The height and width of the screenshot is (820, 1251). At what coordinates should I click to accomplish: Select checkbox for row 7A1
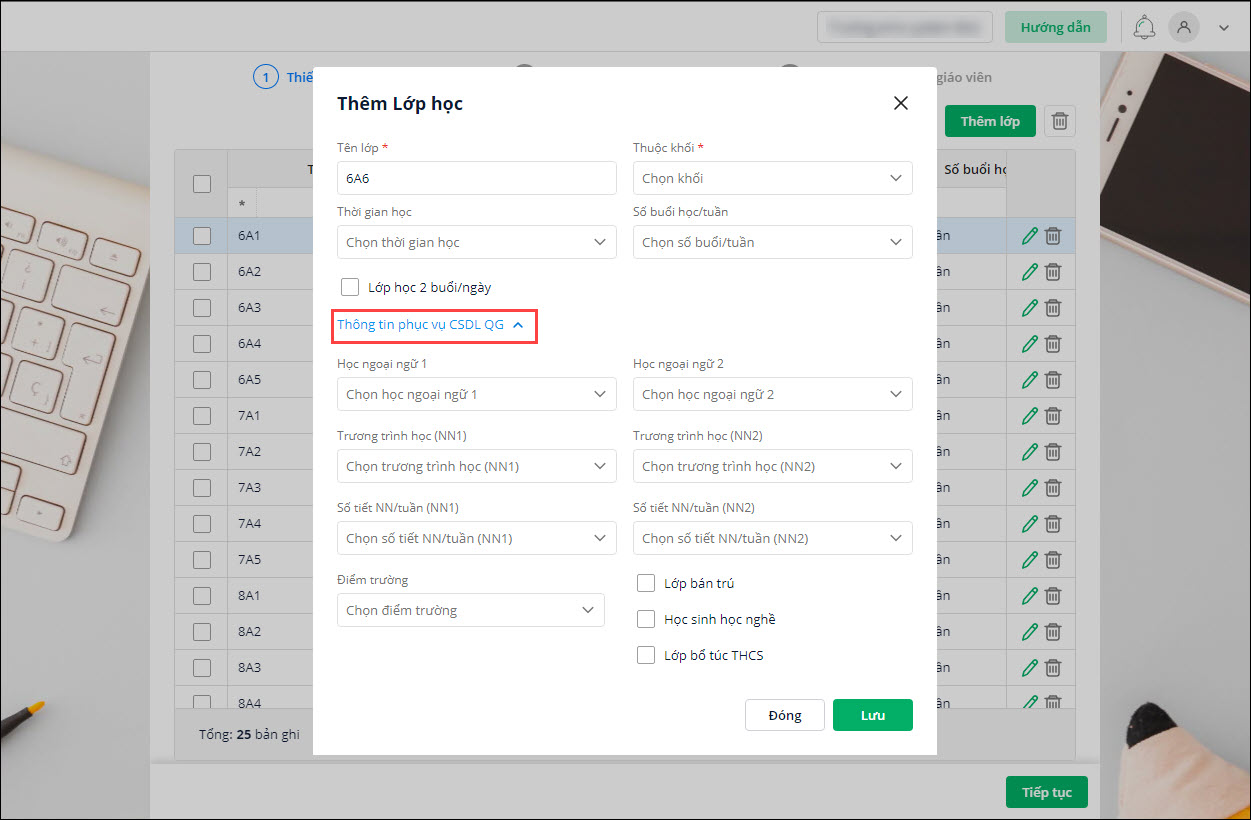point(202,416)
